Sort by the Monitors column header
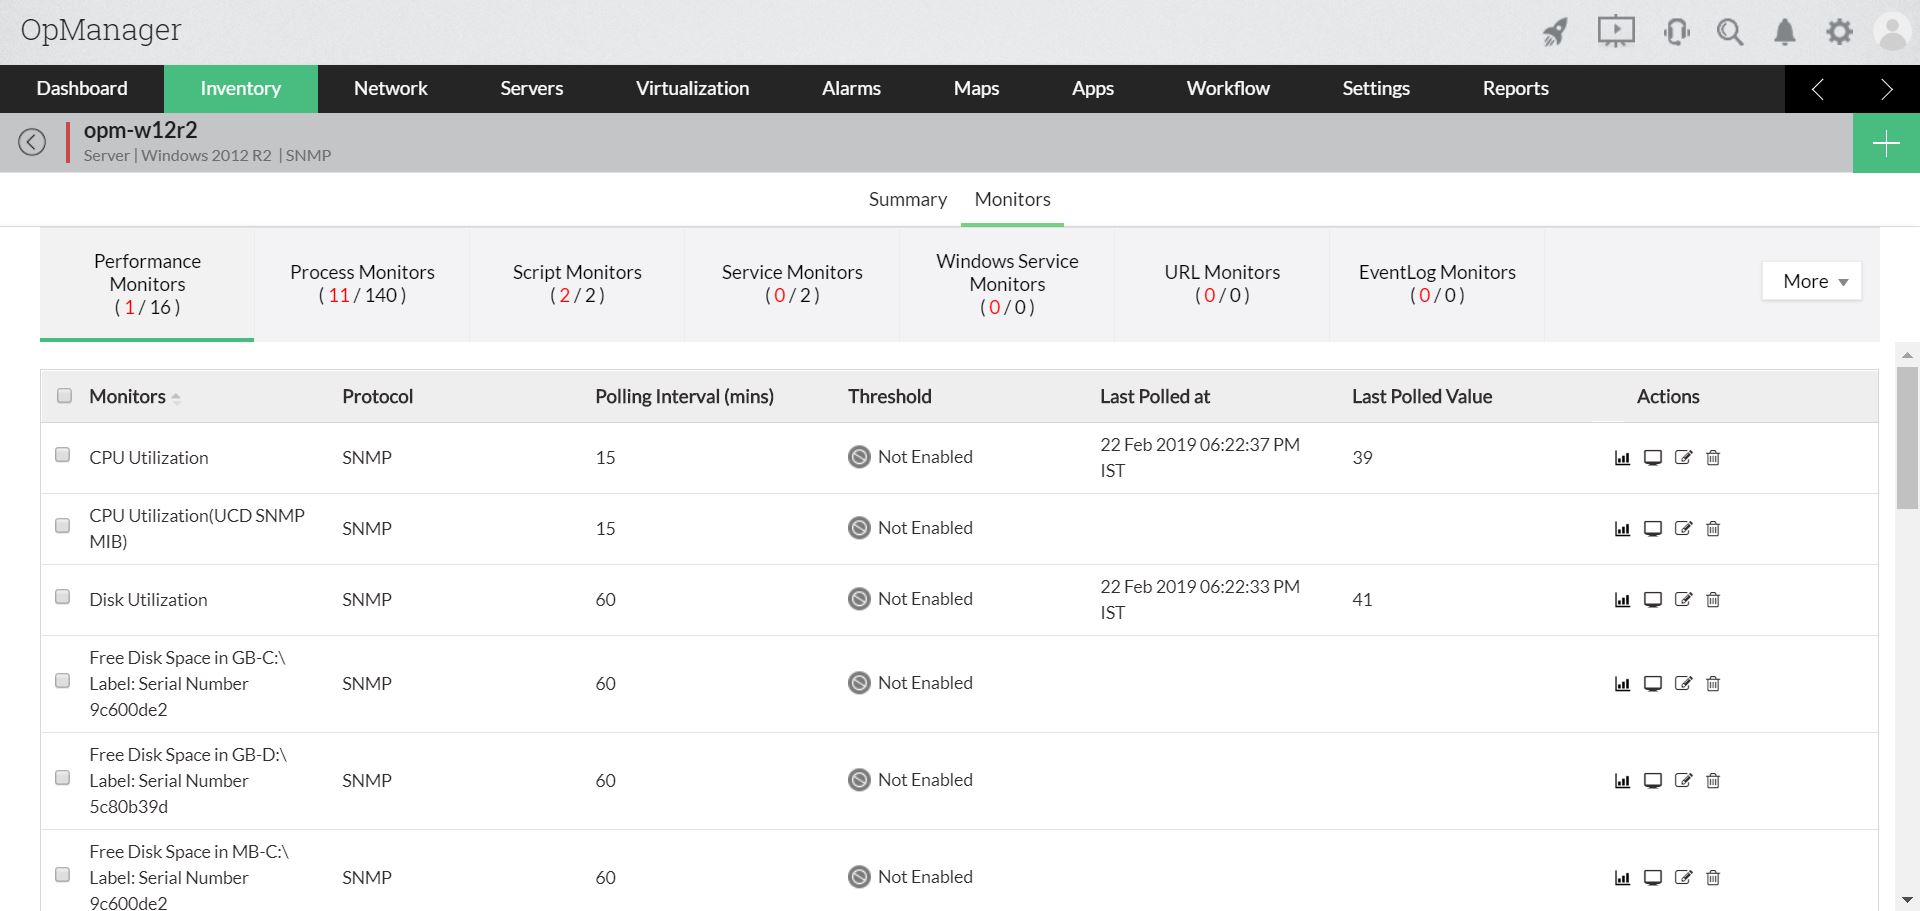 tap(128, 397)
